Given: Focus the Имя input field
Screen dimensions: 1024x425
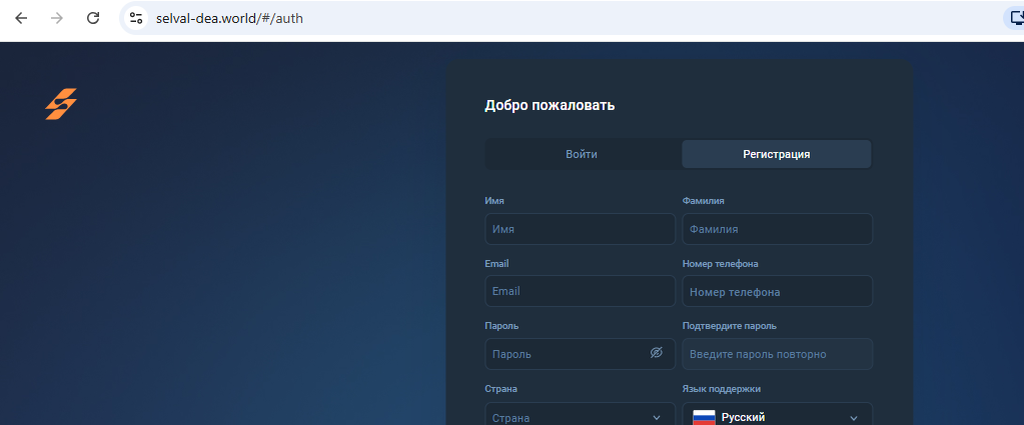Looking at the screenshot, I should 580,229.
